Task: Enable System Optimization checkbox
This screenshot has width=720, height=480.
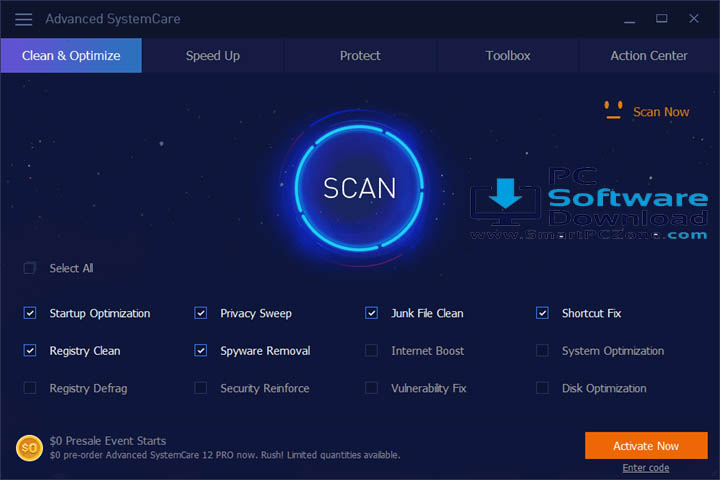Action: point(542,351)
